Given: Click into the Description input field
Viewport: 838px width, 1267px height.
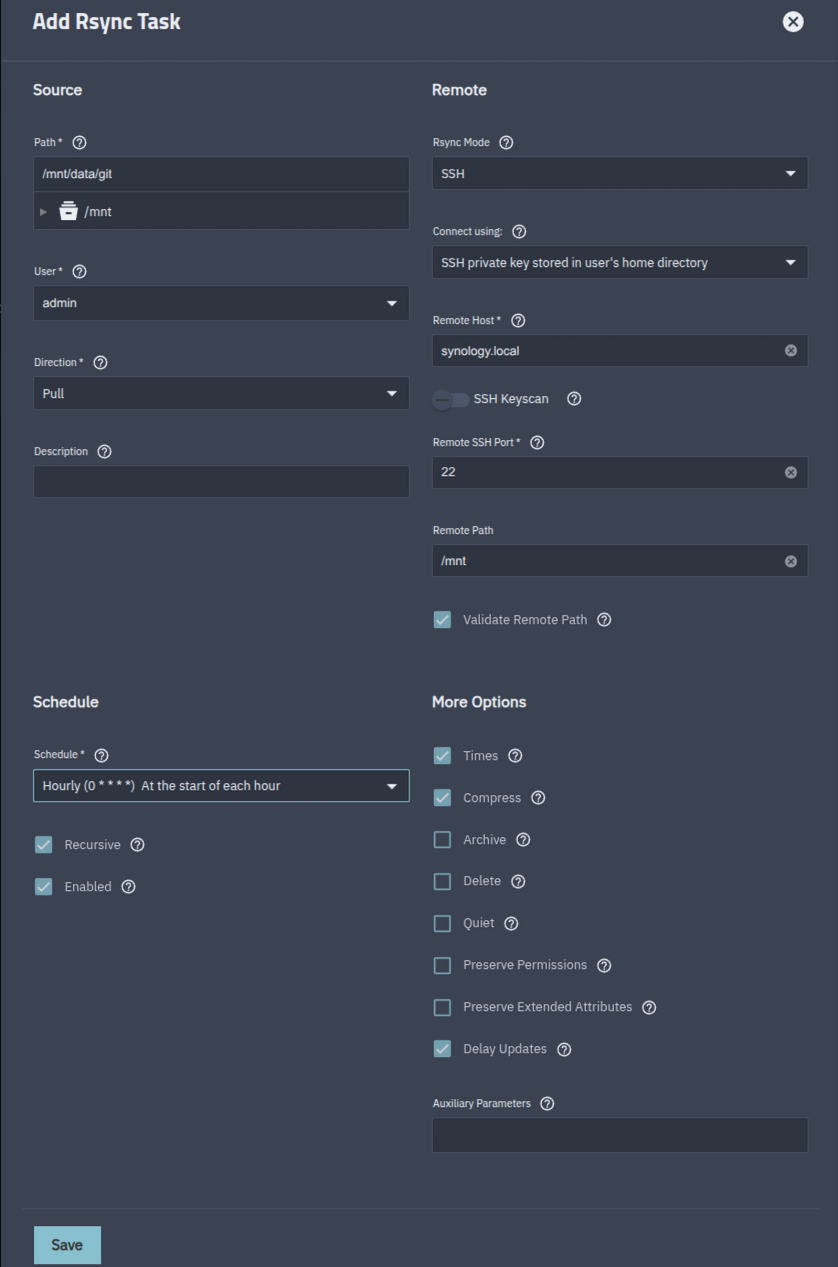Looking at the screenshot, I should pyautogui.click(x=221, y=482).
